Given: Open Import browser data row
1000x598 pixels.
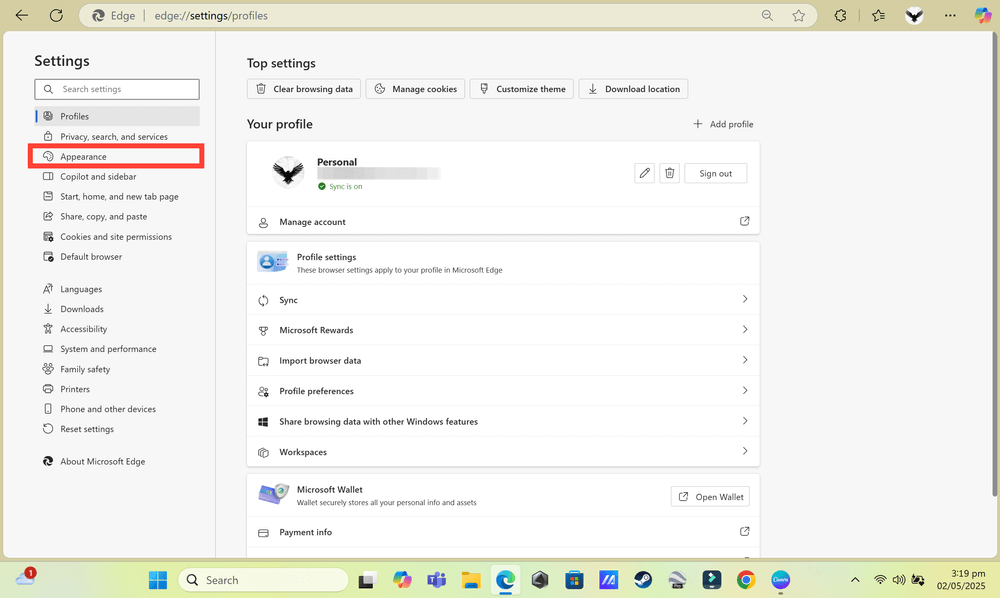Looking at the screenshot, I should point(503,360).
